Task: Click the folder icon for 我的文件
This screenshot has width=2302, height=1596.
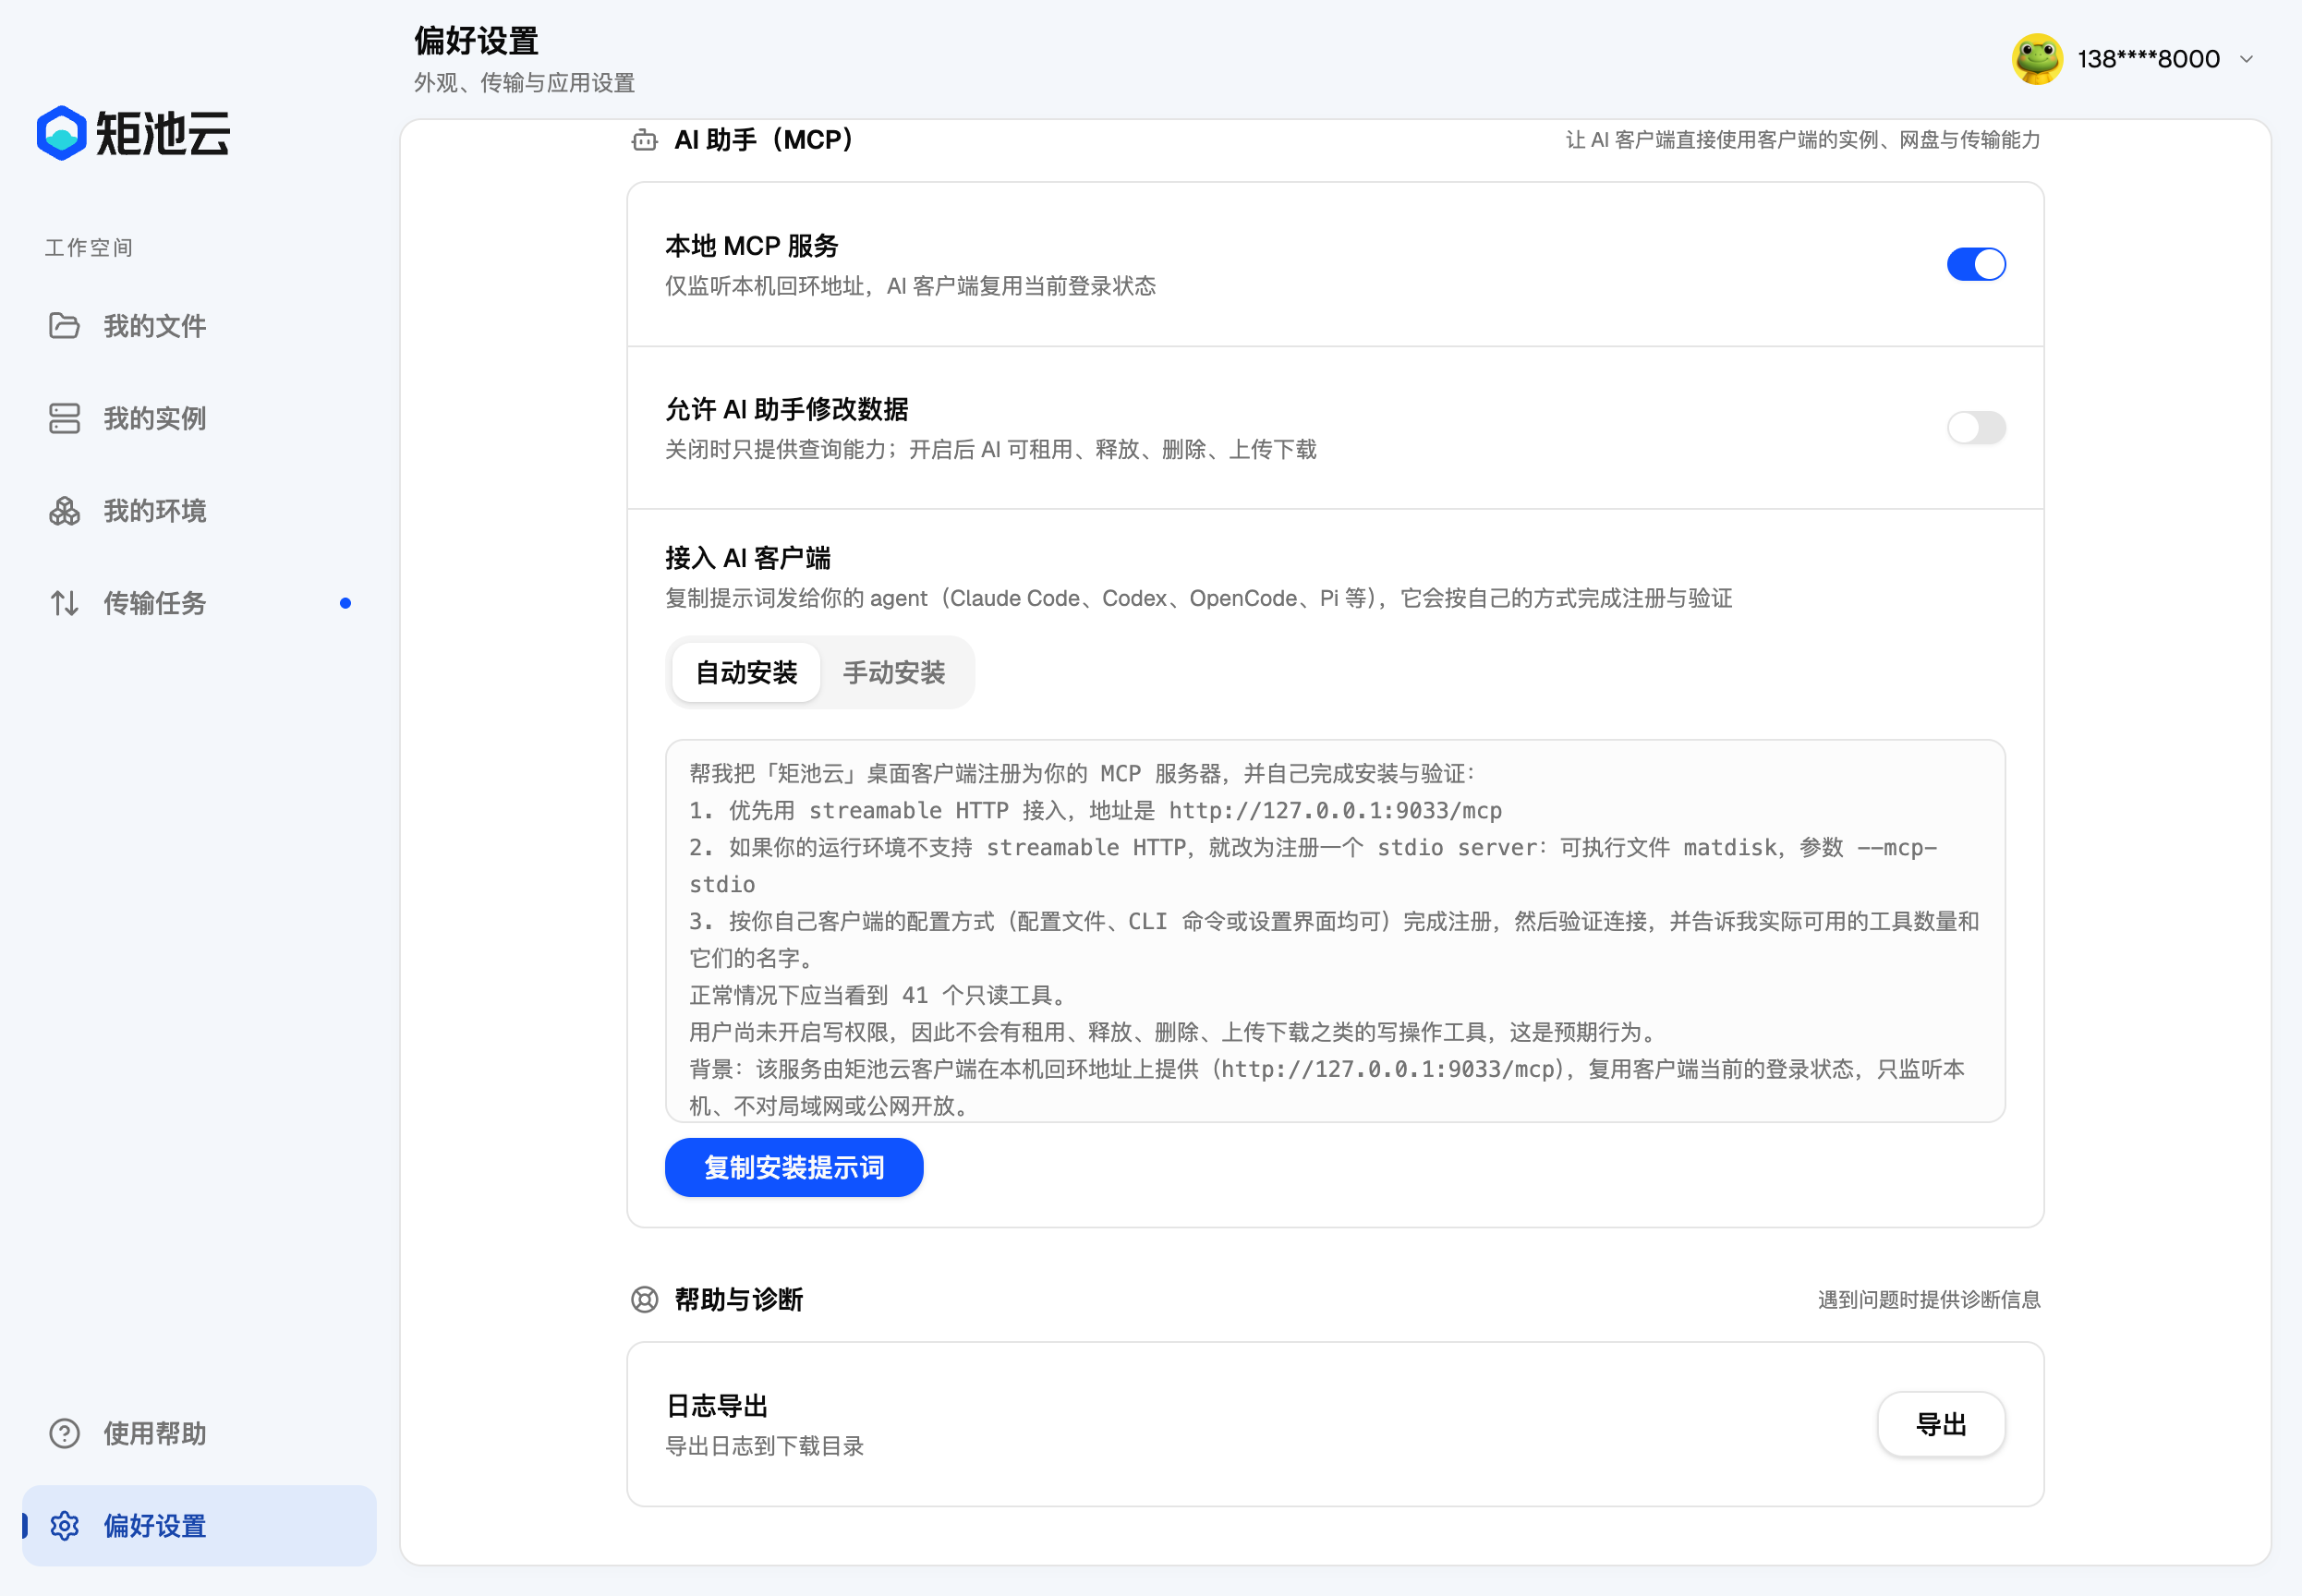Action: coord(64,326)
